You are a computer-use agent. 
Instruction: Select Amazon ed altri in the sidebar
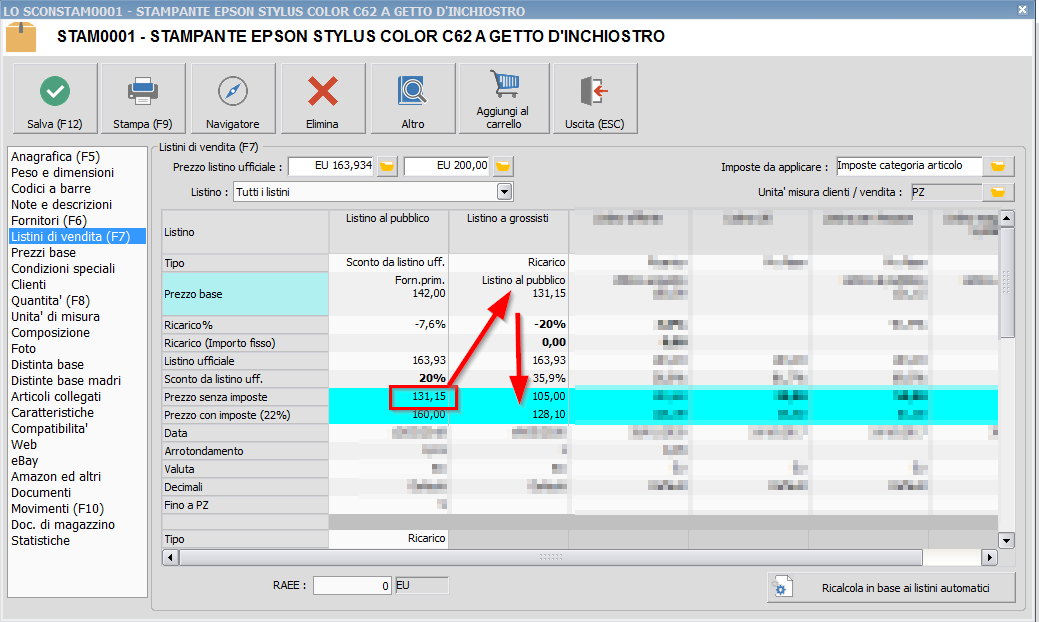pos(56,476)
